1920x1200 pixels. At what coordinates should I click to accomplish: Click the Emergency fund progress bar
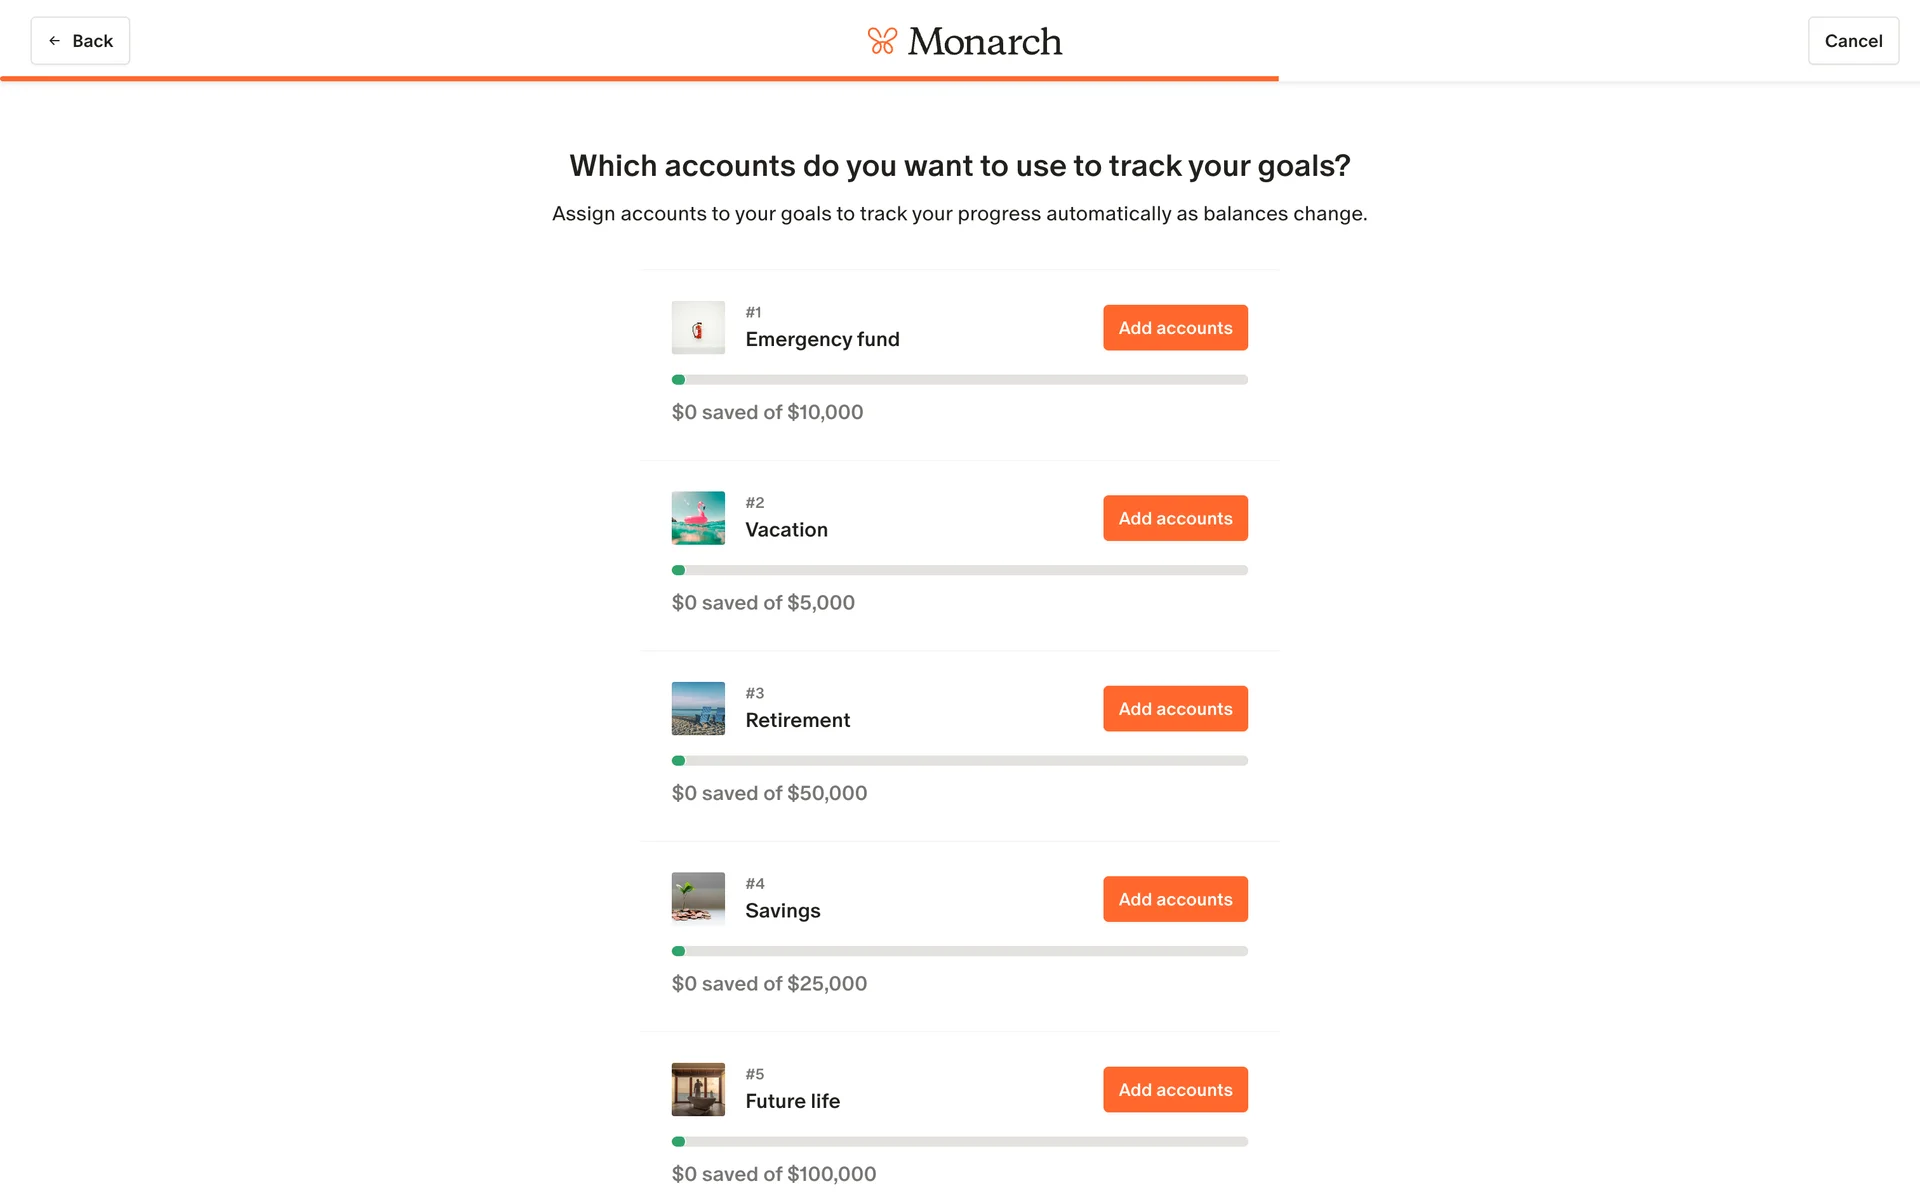pos(960,380)
